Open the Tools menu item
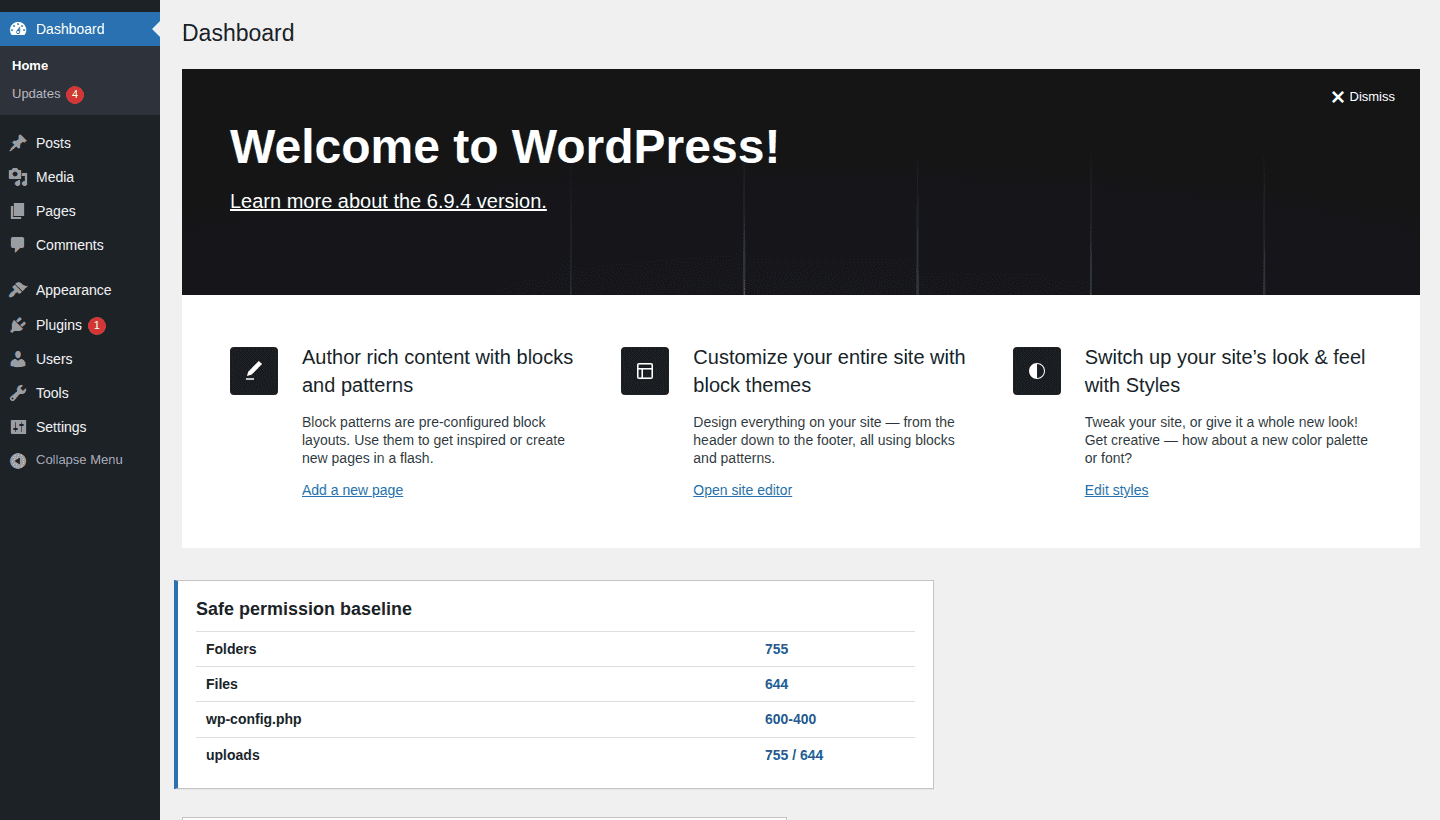The width and height of the screenshot is (1440, 820). [80, 393]
